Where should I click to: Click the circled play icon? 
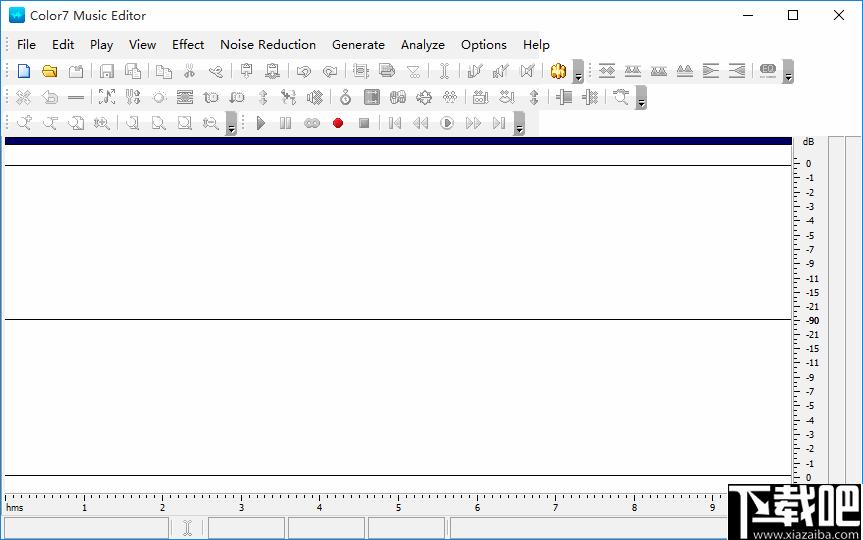(447, 123)
